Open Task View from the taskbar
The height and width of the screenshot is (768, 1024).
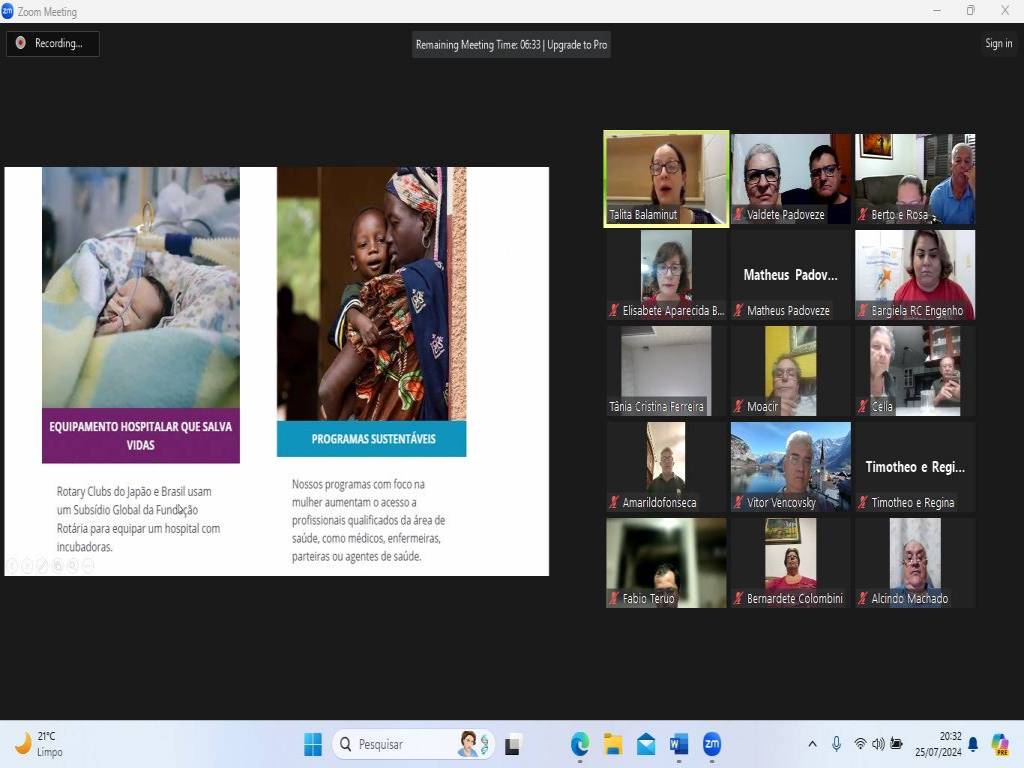pos(513,744)
